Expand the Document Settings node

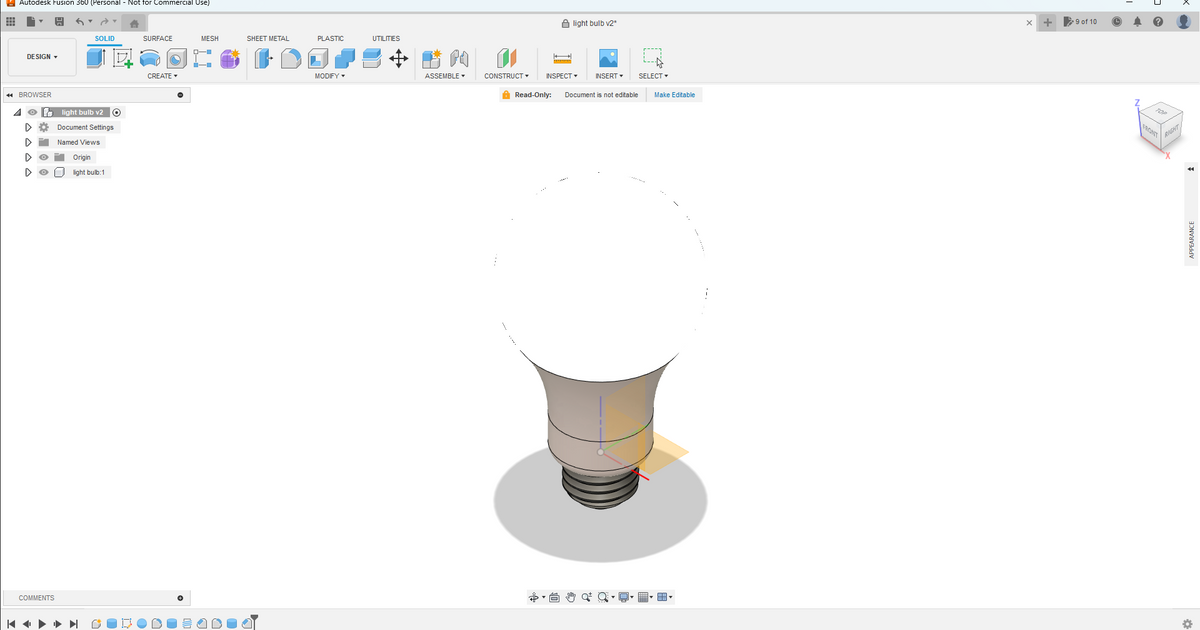[x=28, y=127]
